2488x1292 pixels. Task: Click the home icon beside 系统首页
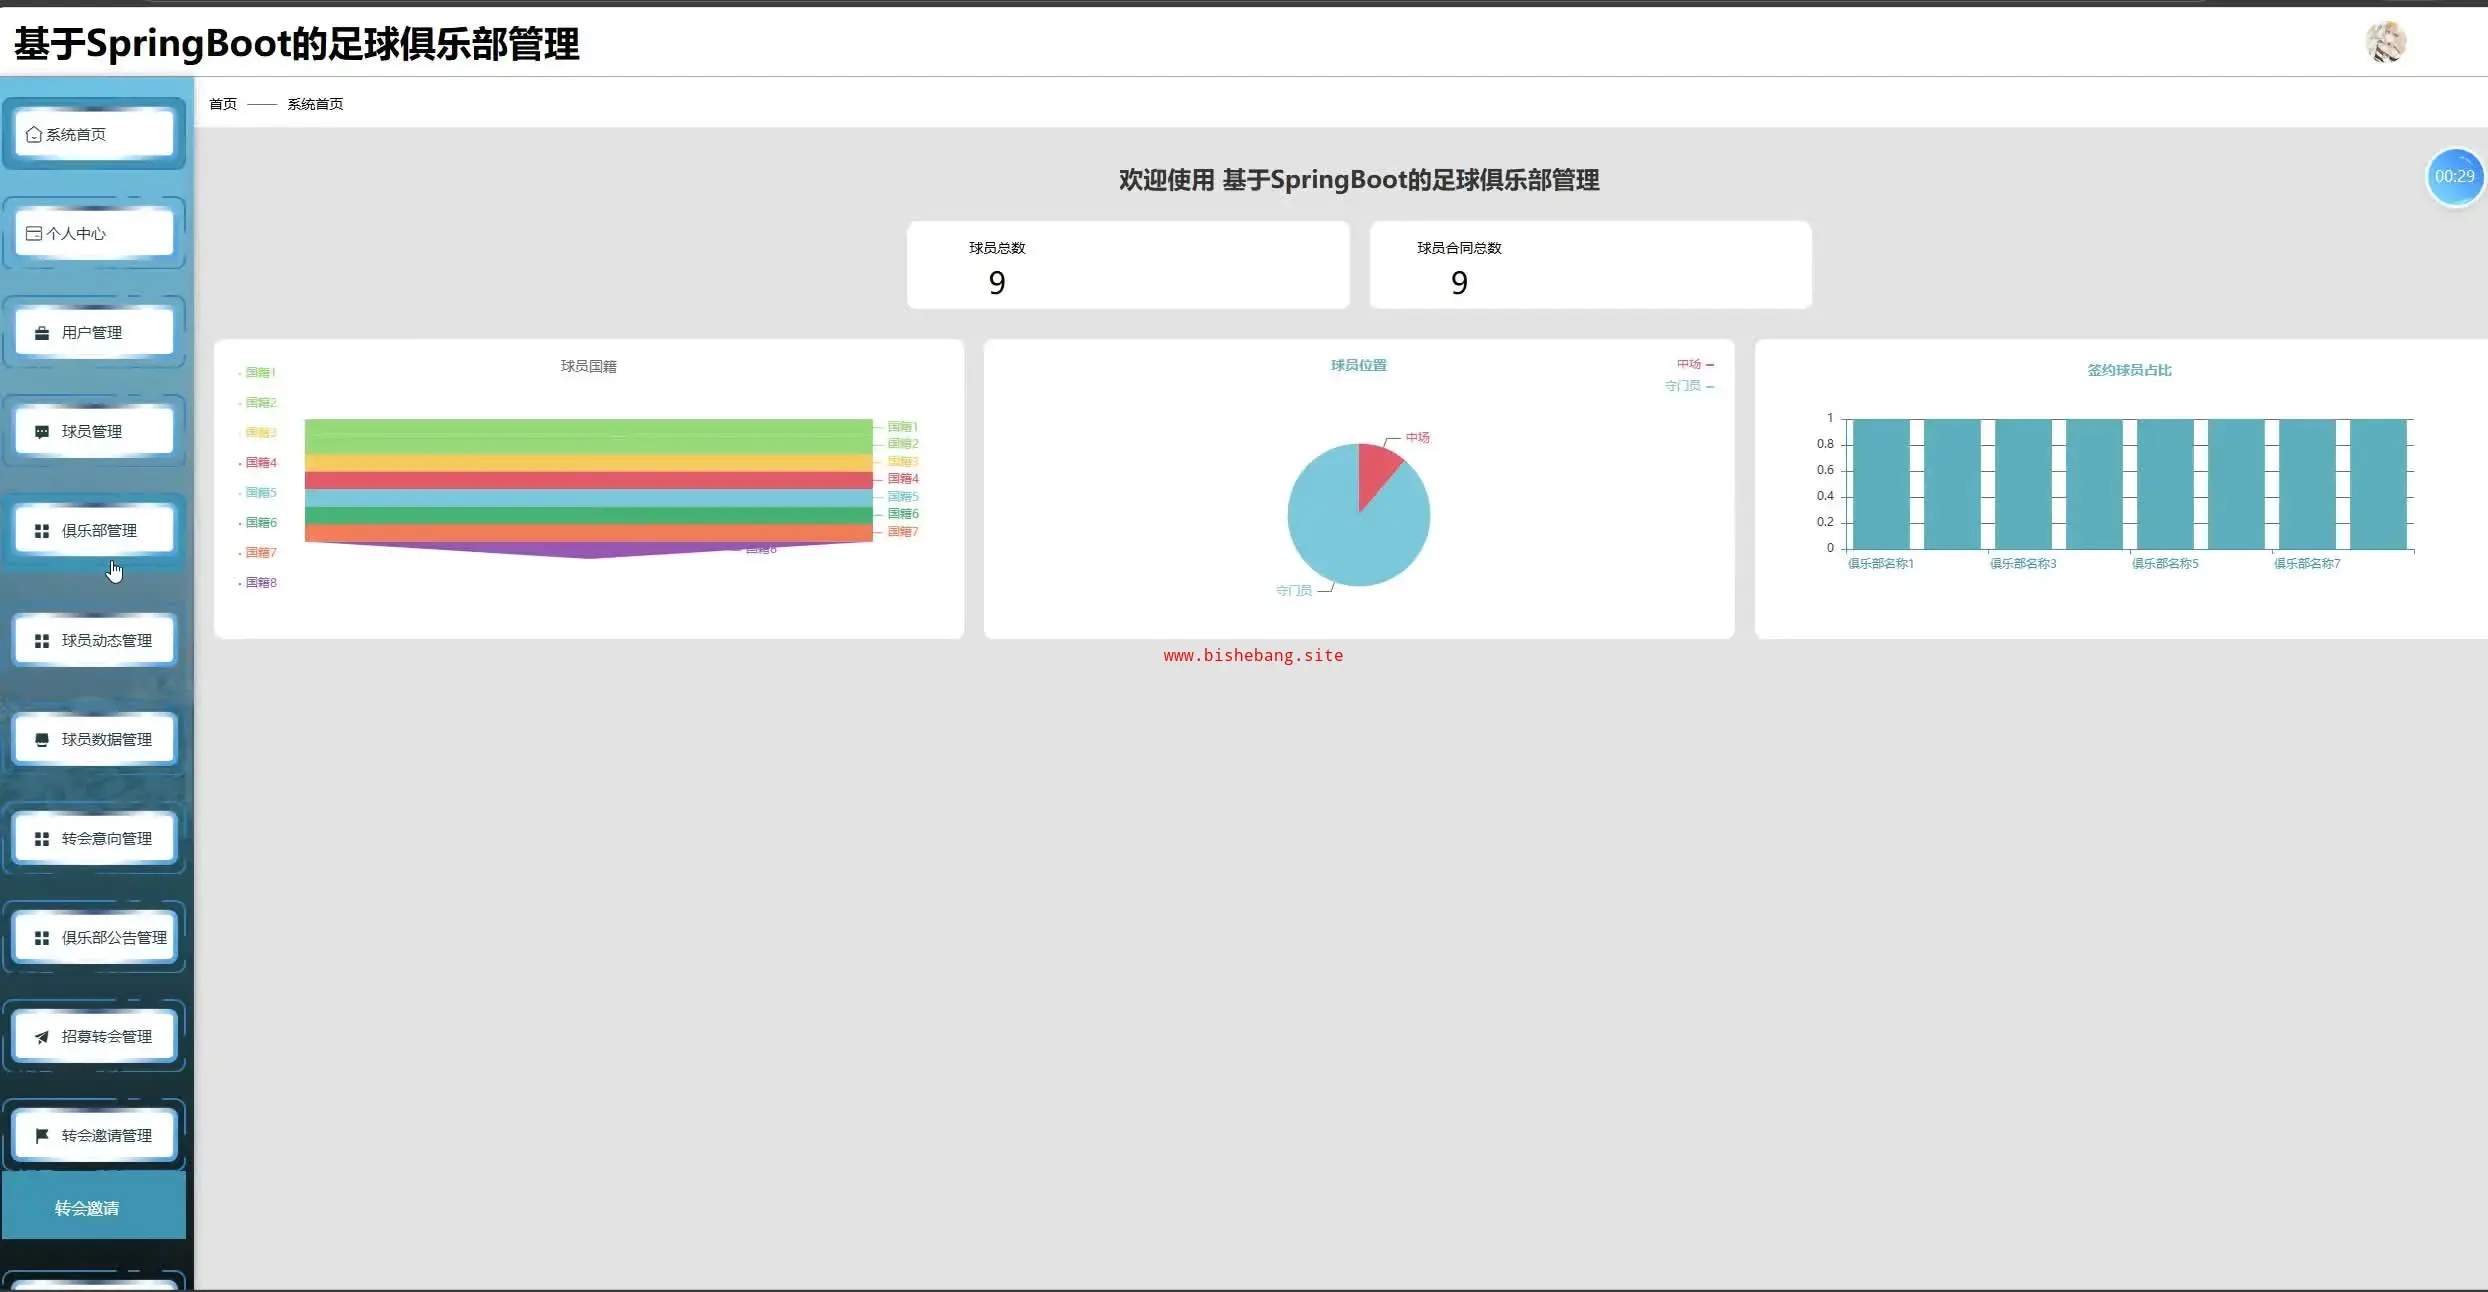coord(34,134)
